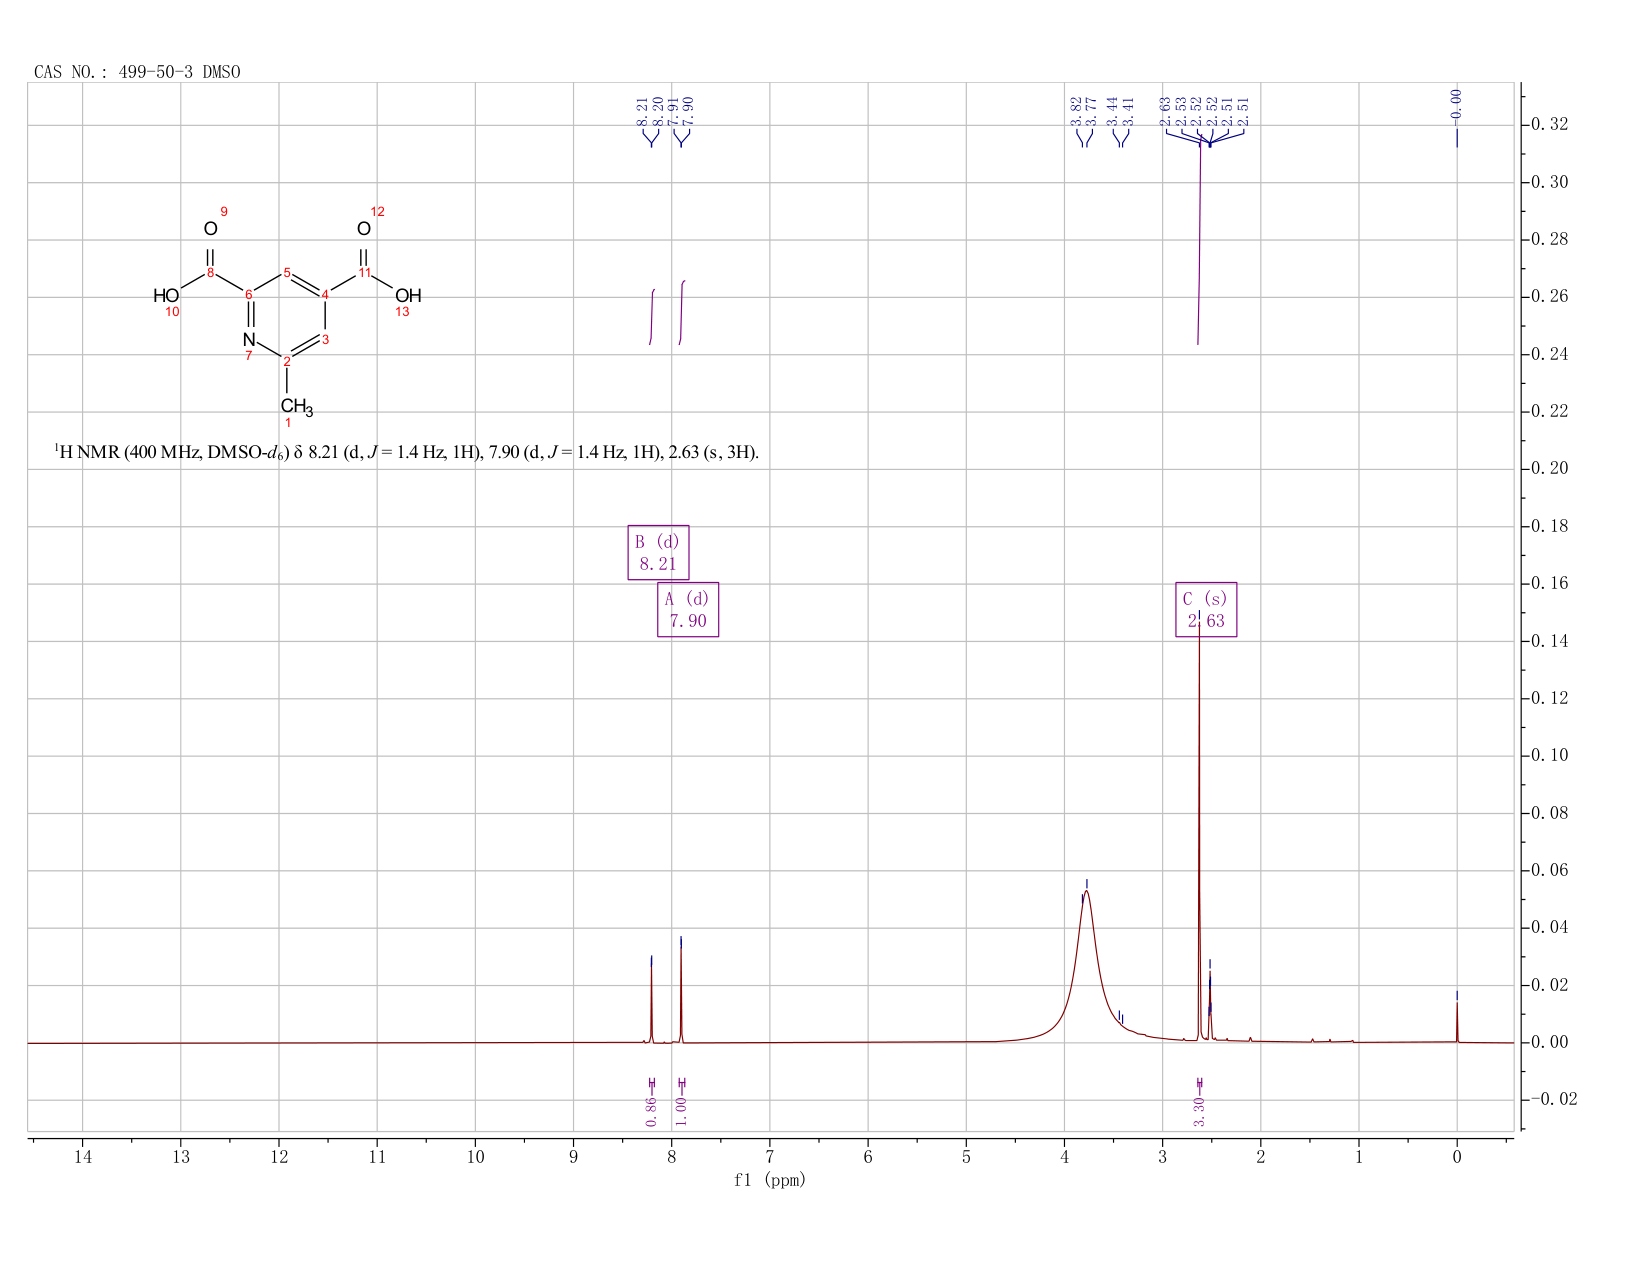
Task: Select the A (d) 7.90 multiplet box
Action: 688,609
